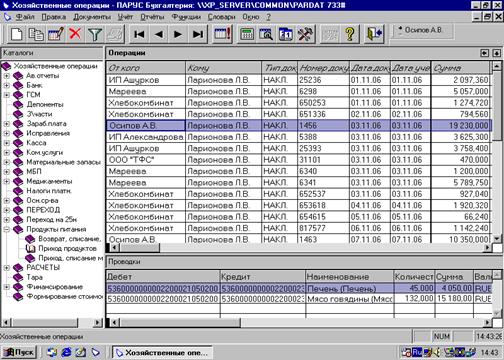The height and width of the screenshot is (360, 504).
Task: Select the ООО "ТФС" operation row
Action: (x=299, y=160)
